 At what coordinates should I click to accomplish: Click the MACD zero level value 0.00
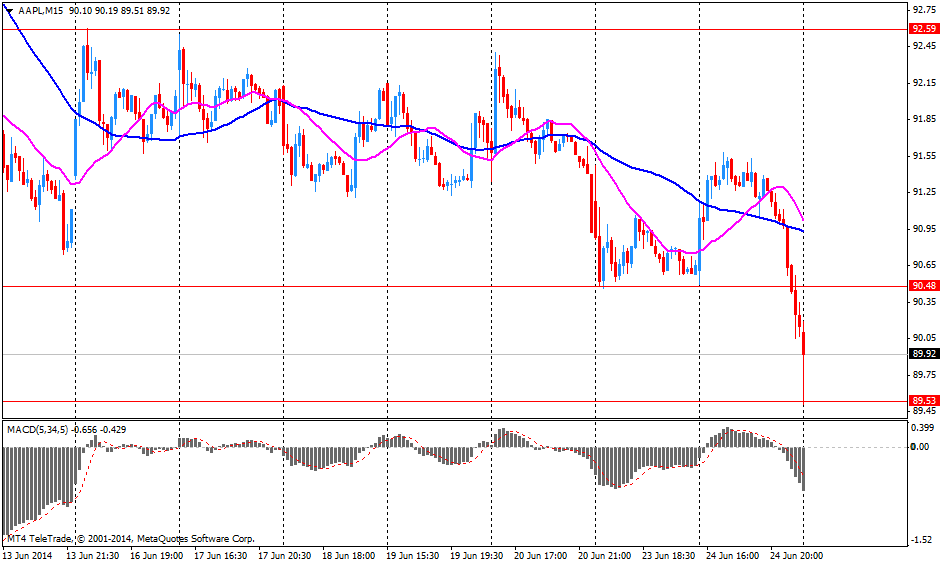920,447
